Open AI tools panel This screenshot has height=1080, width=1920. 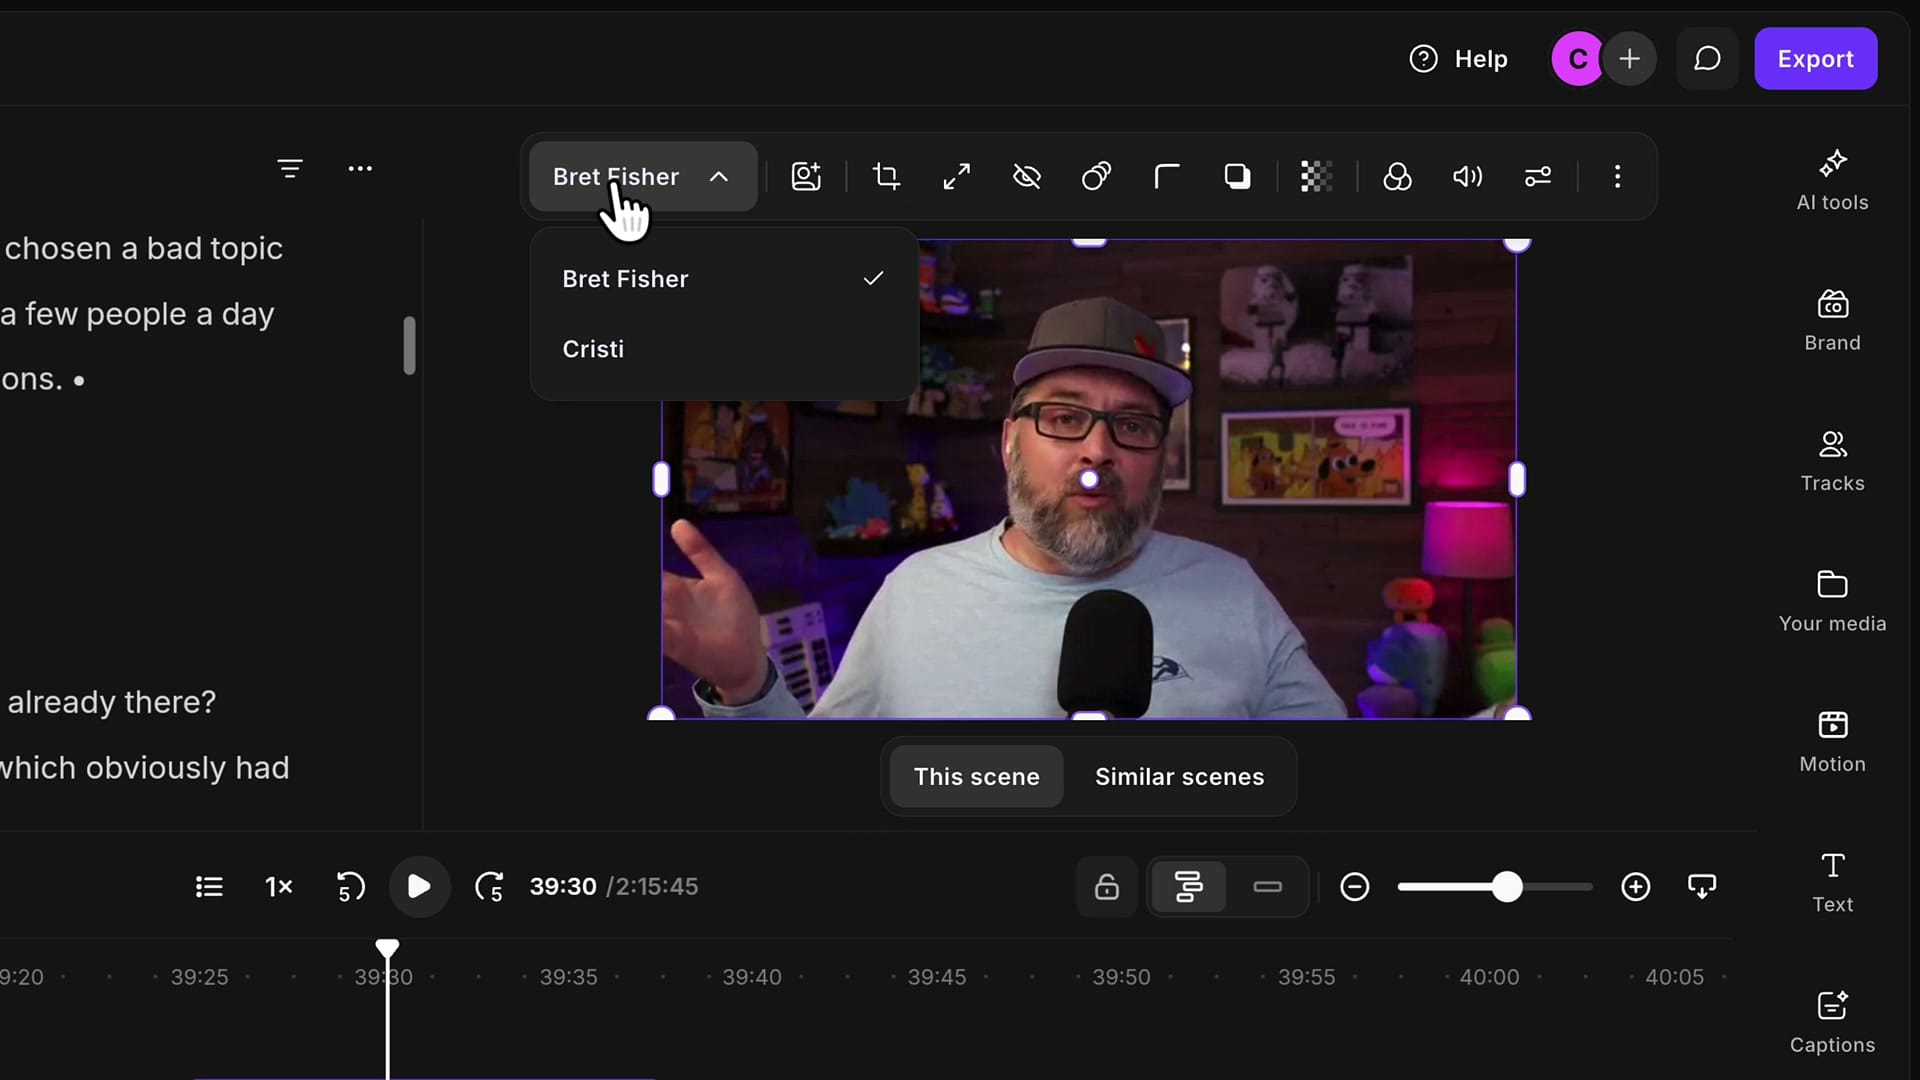click(1832, 180)
